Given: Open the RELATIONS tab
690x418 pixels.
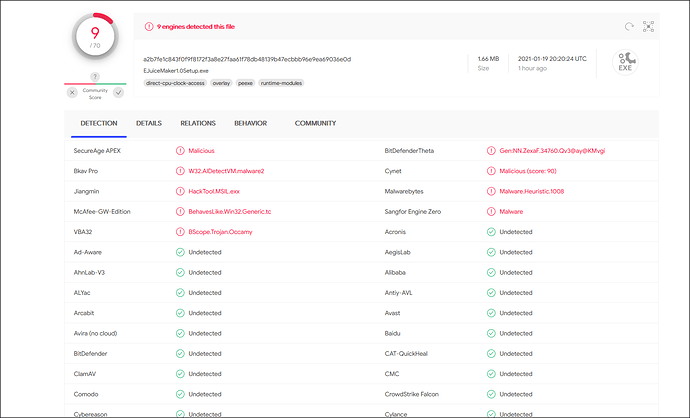Looking at the screenshot, I should click(x=198, y=123).
